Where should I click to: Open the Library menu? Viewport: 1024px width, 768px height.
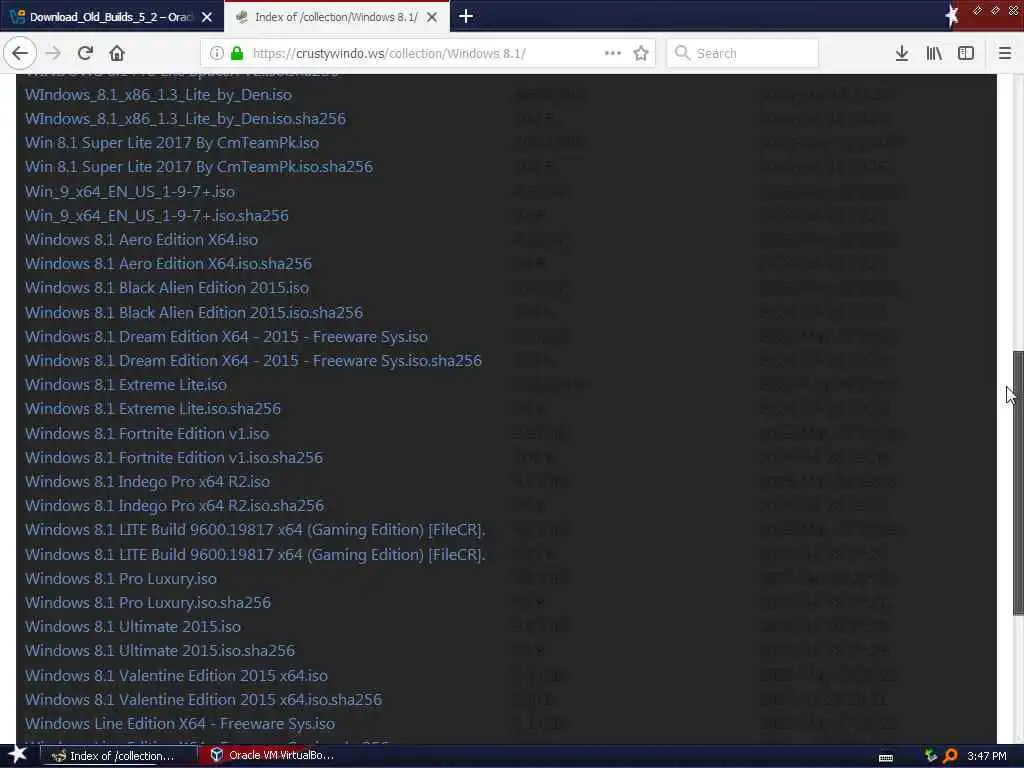tap(934, 53)
